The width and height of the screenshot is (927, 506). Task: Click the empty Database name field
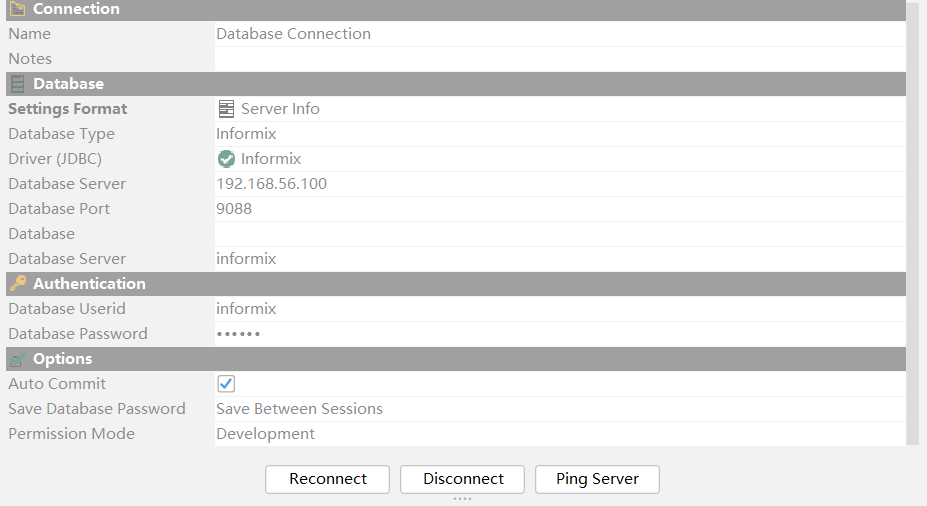560,233
